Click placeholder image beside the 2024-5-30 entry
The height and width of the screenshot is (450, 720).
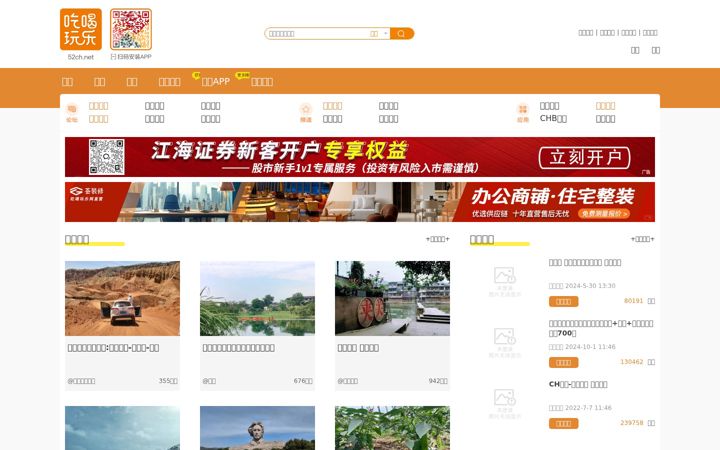(x=505, y=281)
